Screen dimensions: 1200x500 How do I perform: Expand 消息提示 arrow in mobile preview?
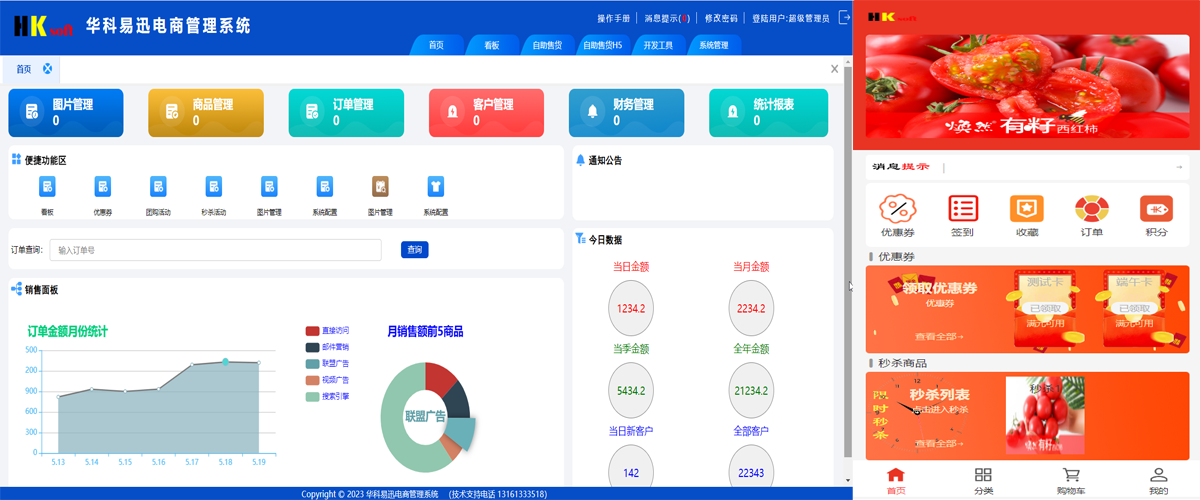1179,167
